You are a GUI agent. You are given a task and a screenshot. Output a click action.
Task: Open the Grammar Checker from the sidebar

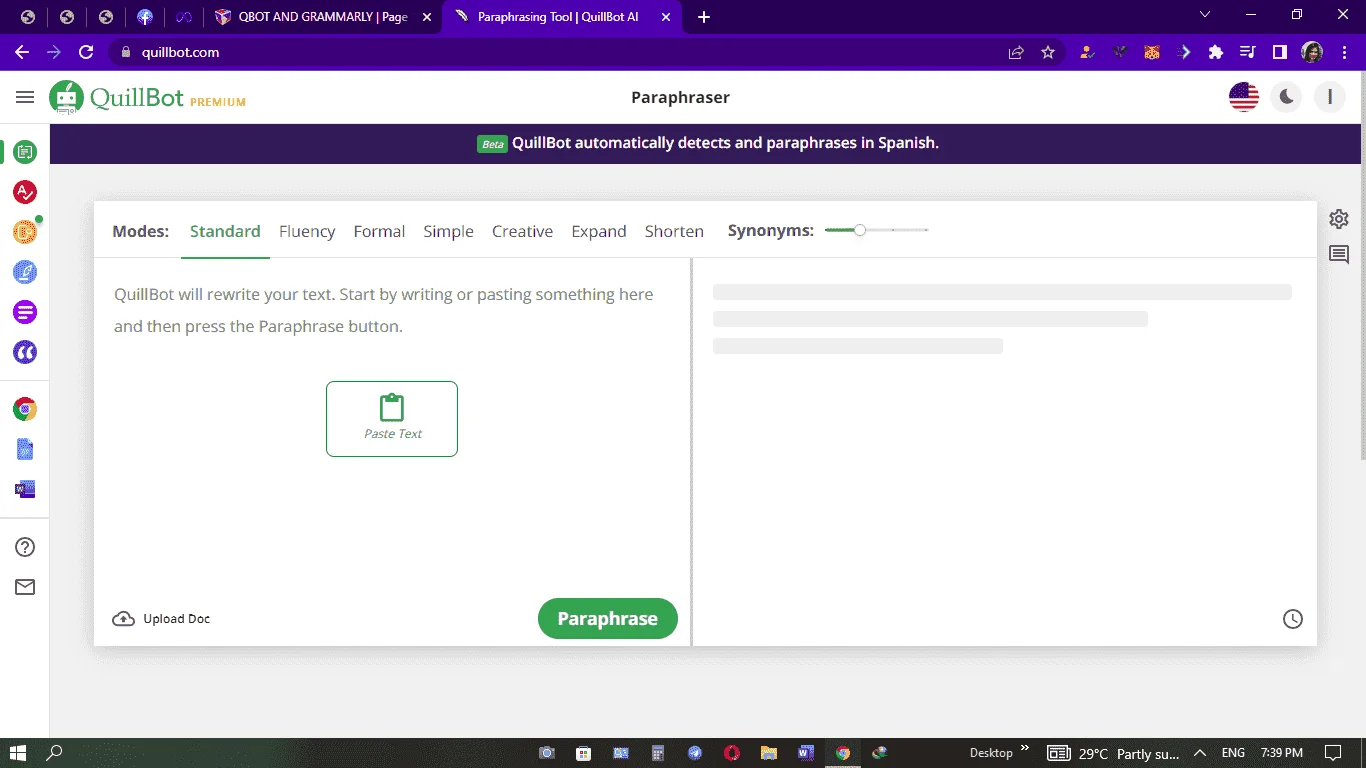point(25,192)
